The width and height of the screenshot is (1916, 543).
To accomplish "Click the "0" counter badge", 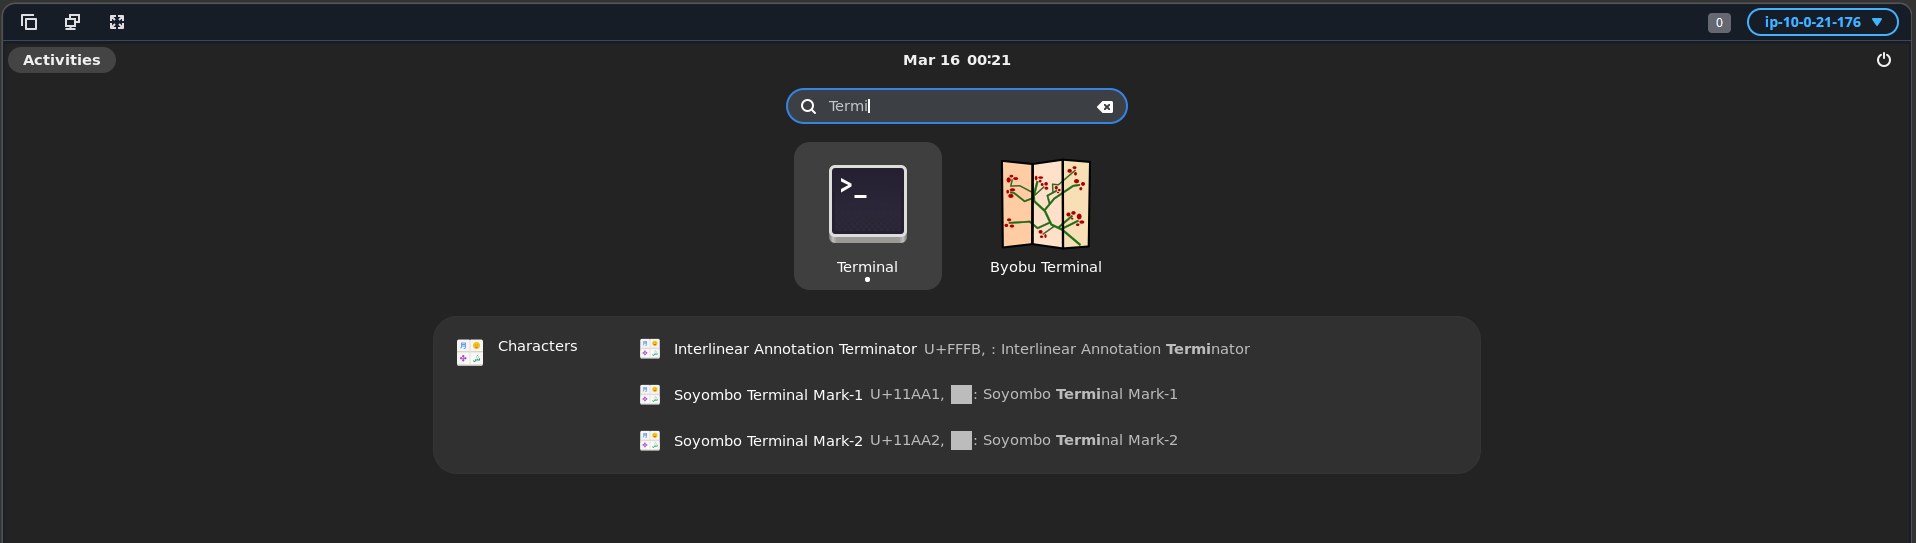I will point(1718,23).
